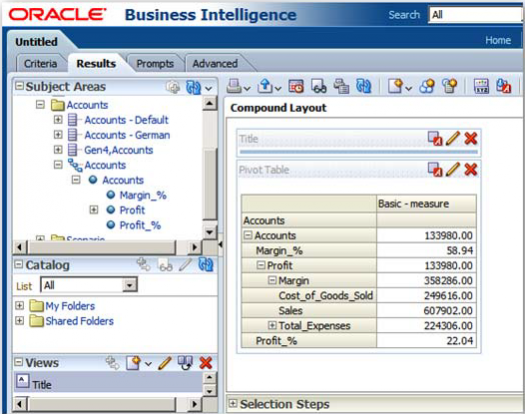The width and height of the screenshot is (525, 414).
Task: Edit the Pivot Table view with pencil
Action: pos(453,169)
